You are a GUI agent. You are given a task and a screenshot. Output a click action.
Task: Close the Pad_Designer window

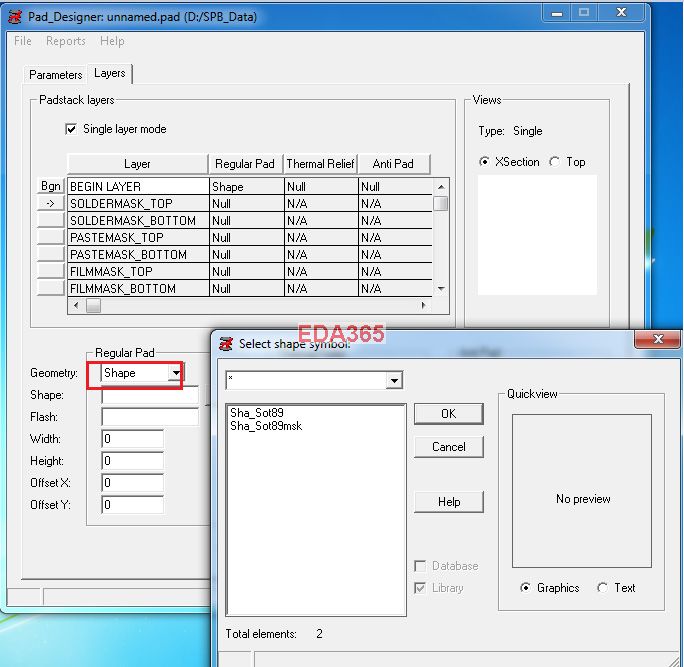(x=621, y=13)
